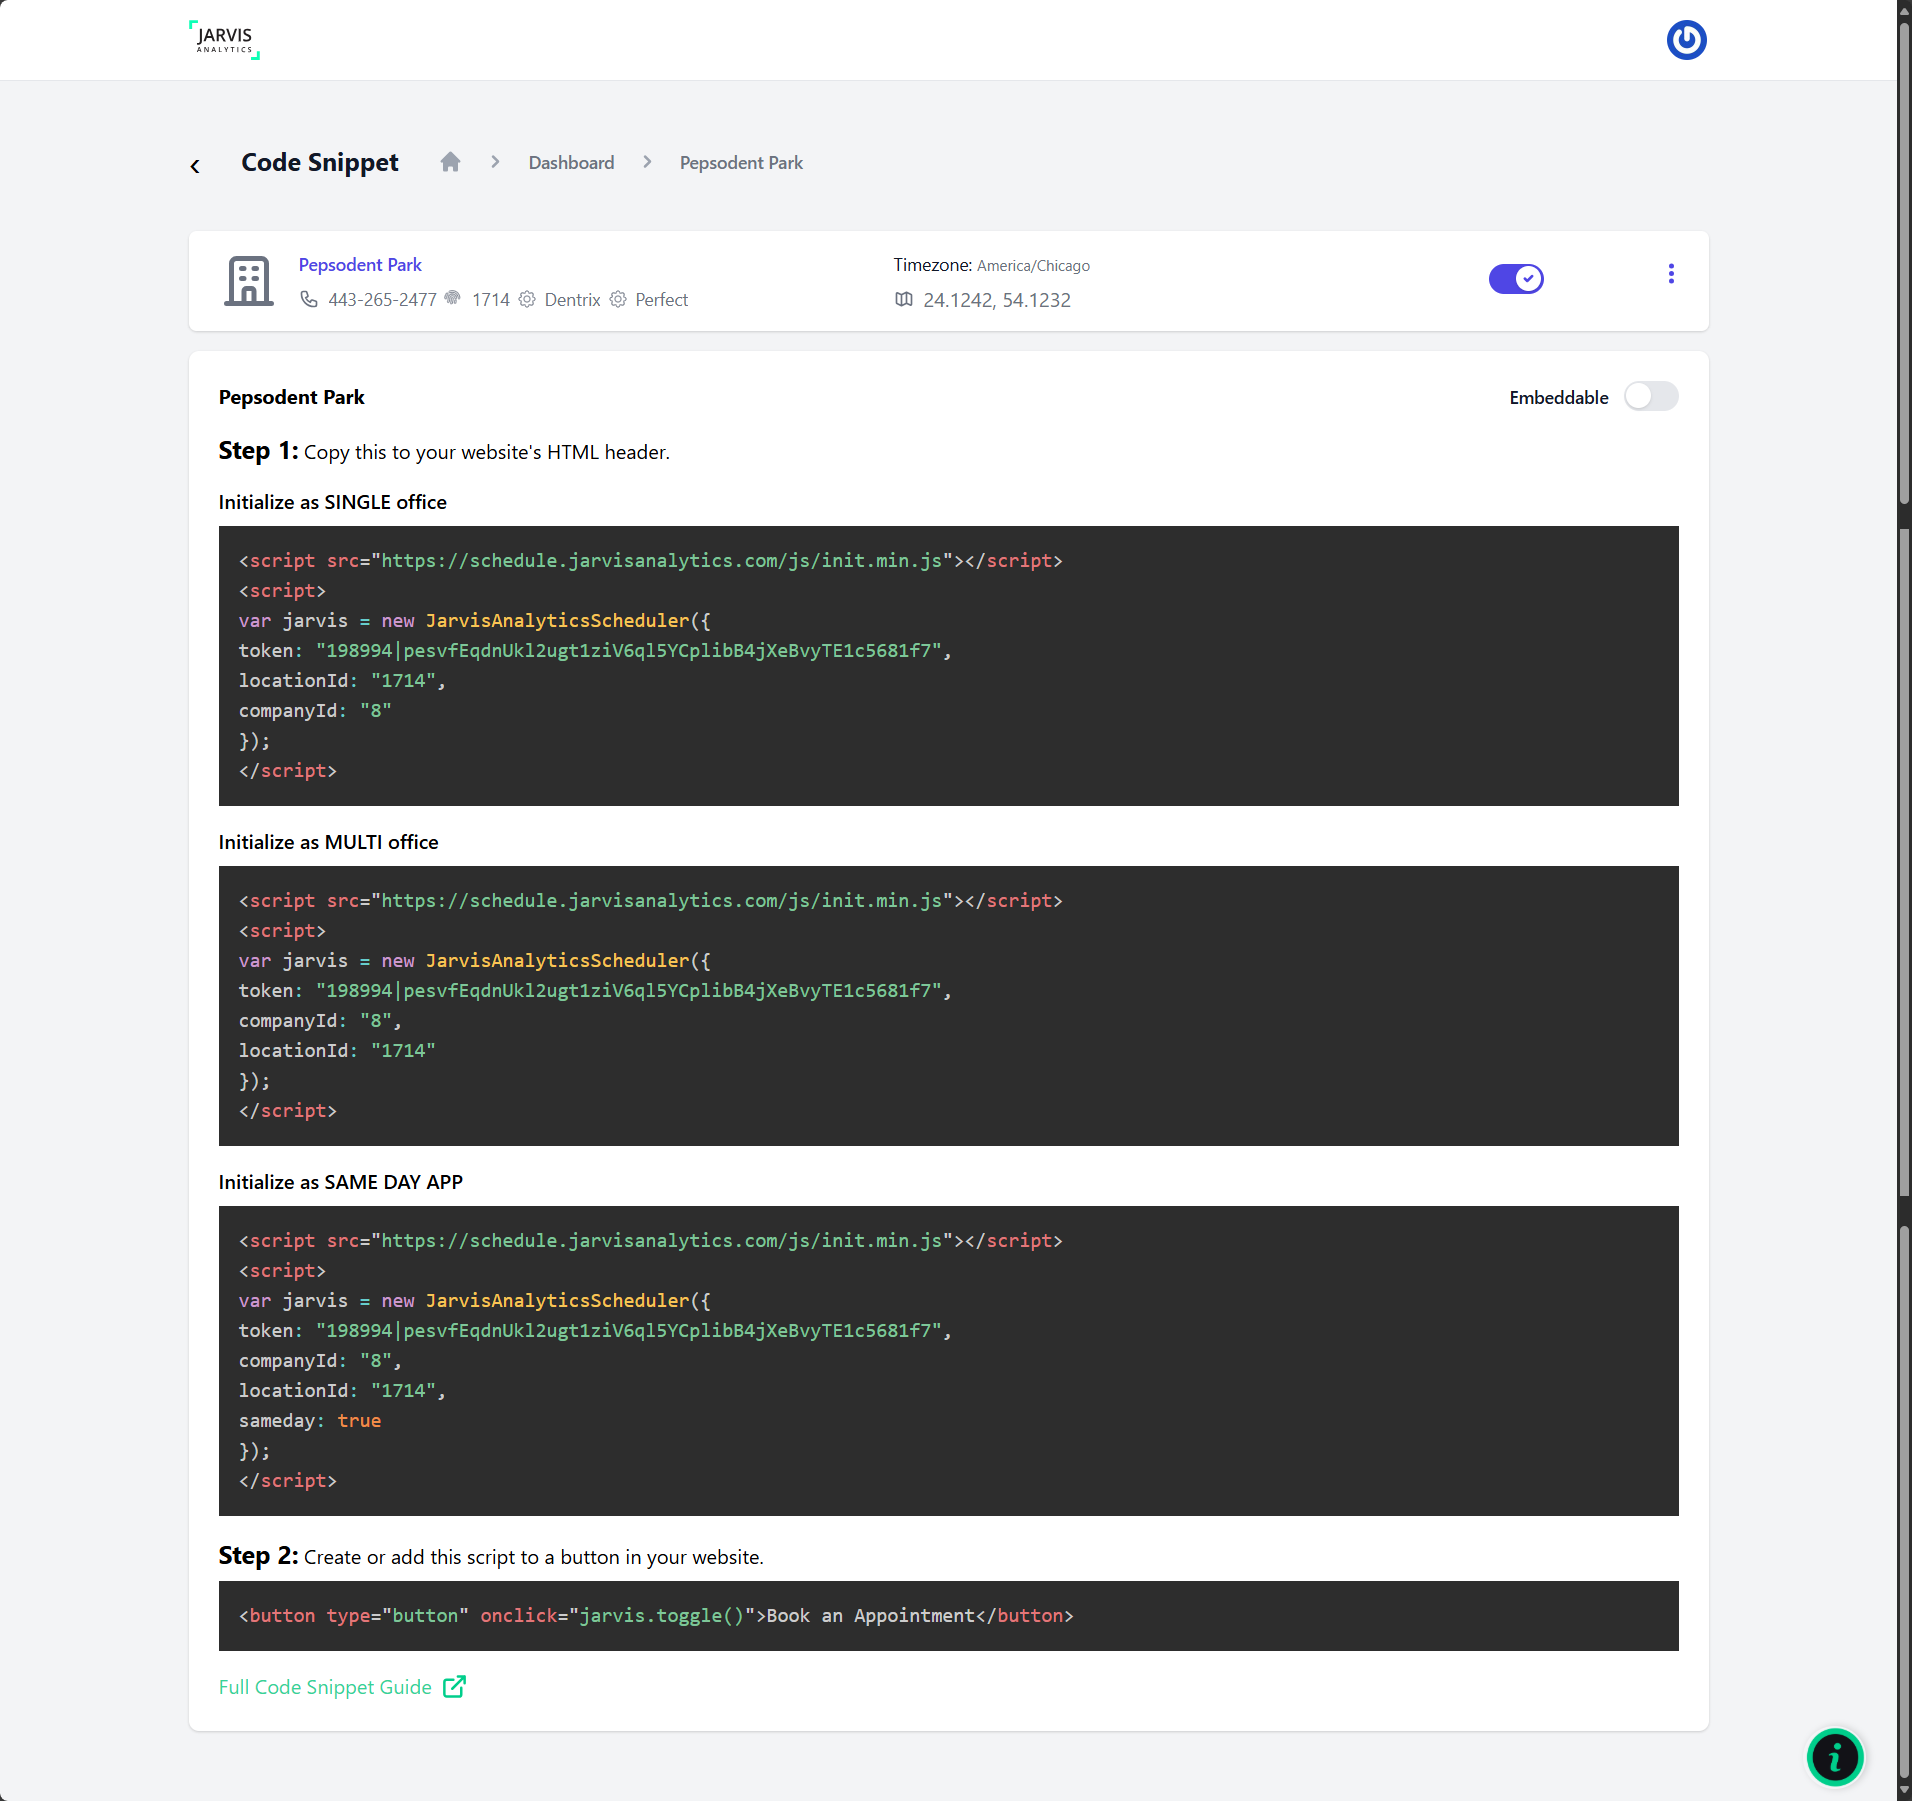Image resolution: width=1912 pixels, height=1801 pixels.
Task: Click the home breadcrumb icon
Action: (x=450, y=162)
